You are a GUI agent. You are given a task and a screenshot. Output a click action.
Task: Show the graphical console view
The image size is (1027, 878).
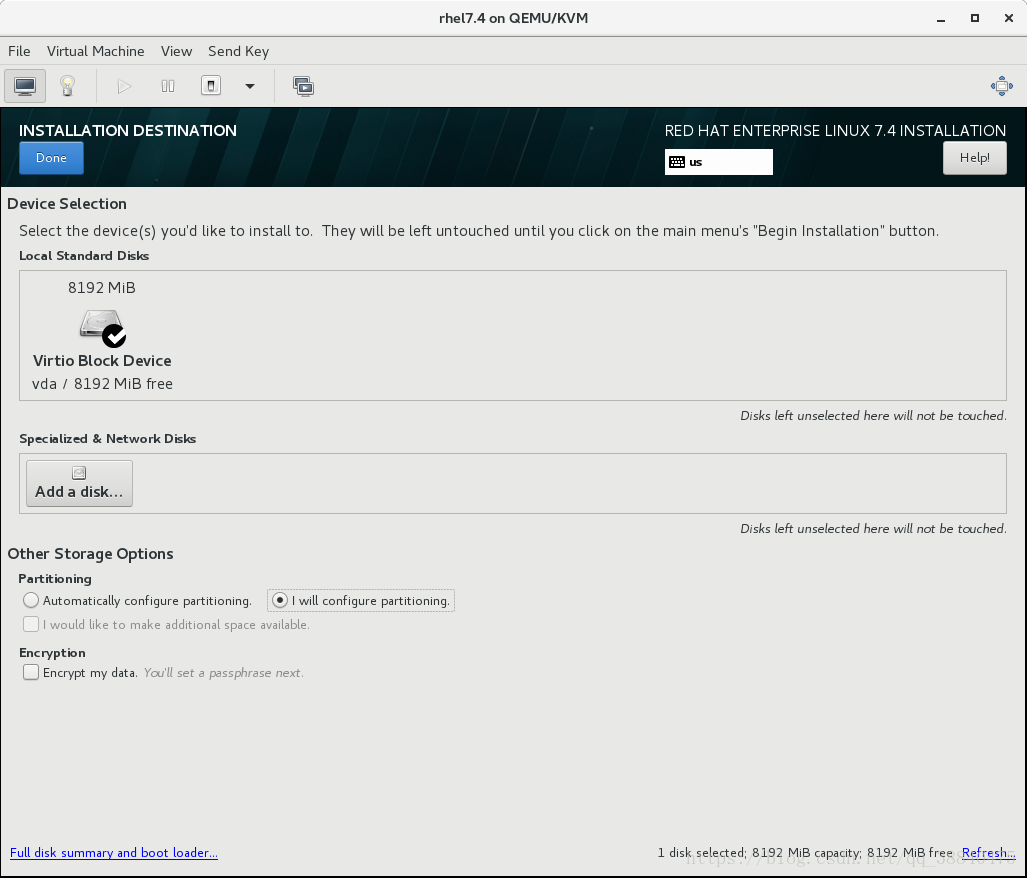[x=25, y=86]
